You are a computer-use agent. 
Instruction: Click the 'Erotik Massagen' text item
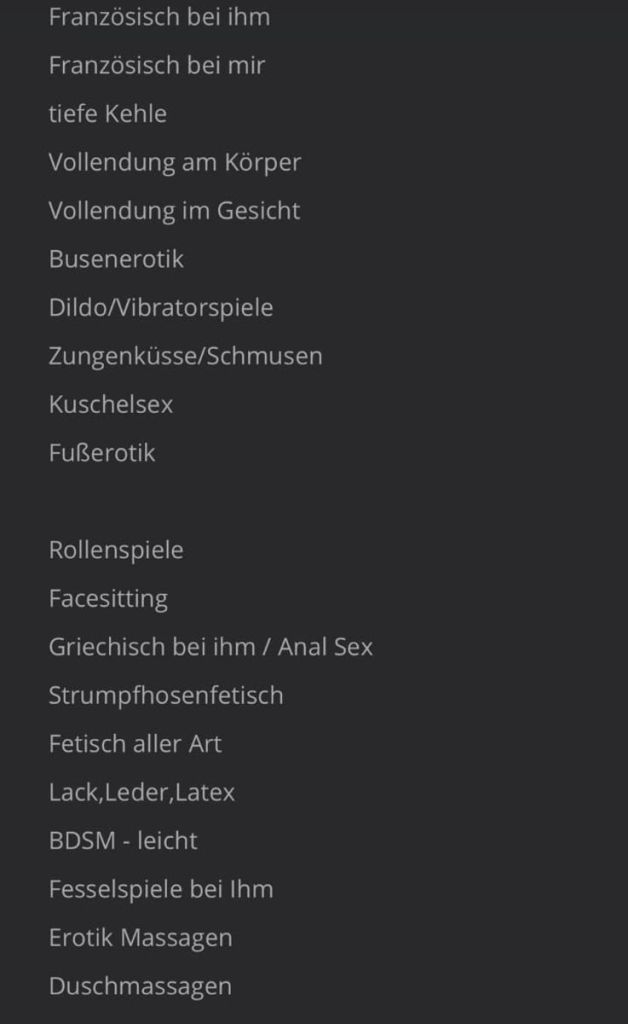pyautogui.click(x=140, y=938)
